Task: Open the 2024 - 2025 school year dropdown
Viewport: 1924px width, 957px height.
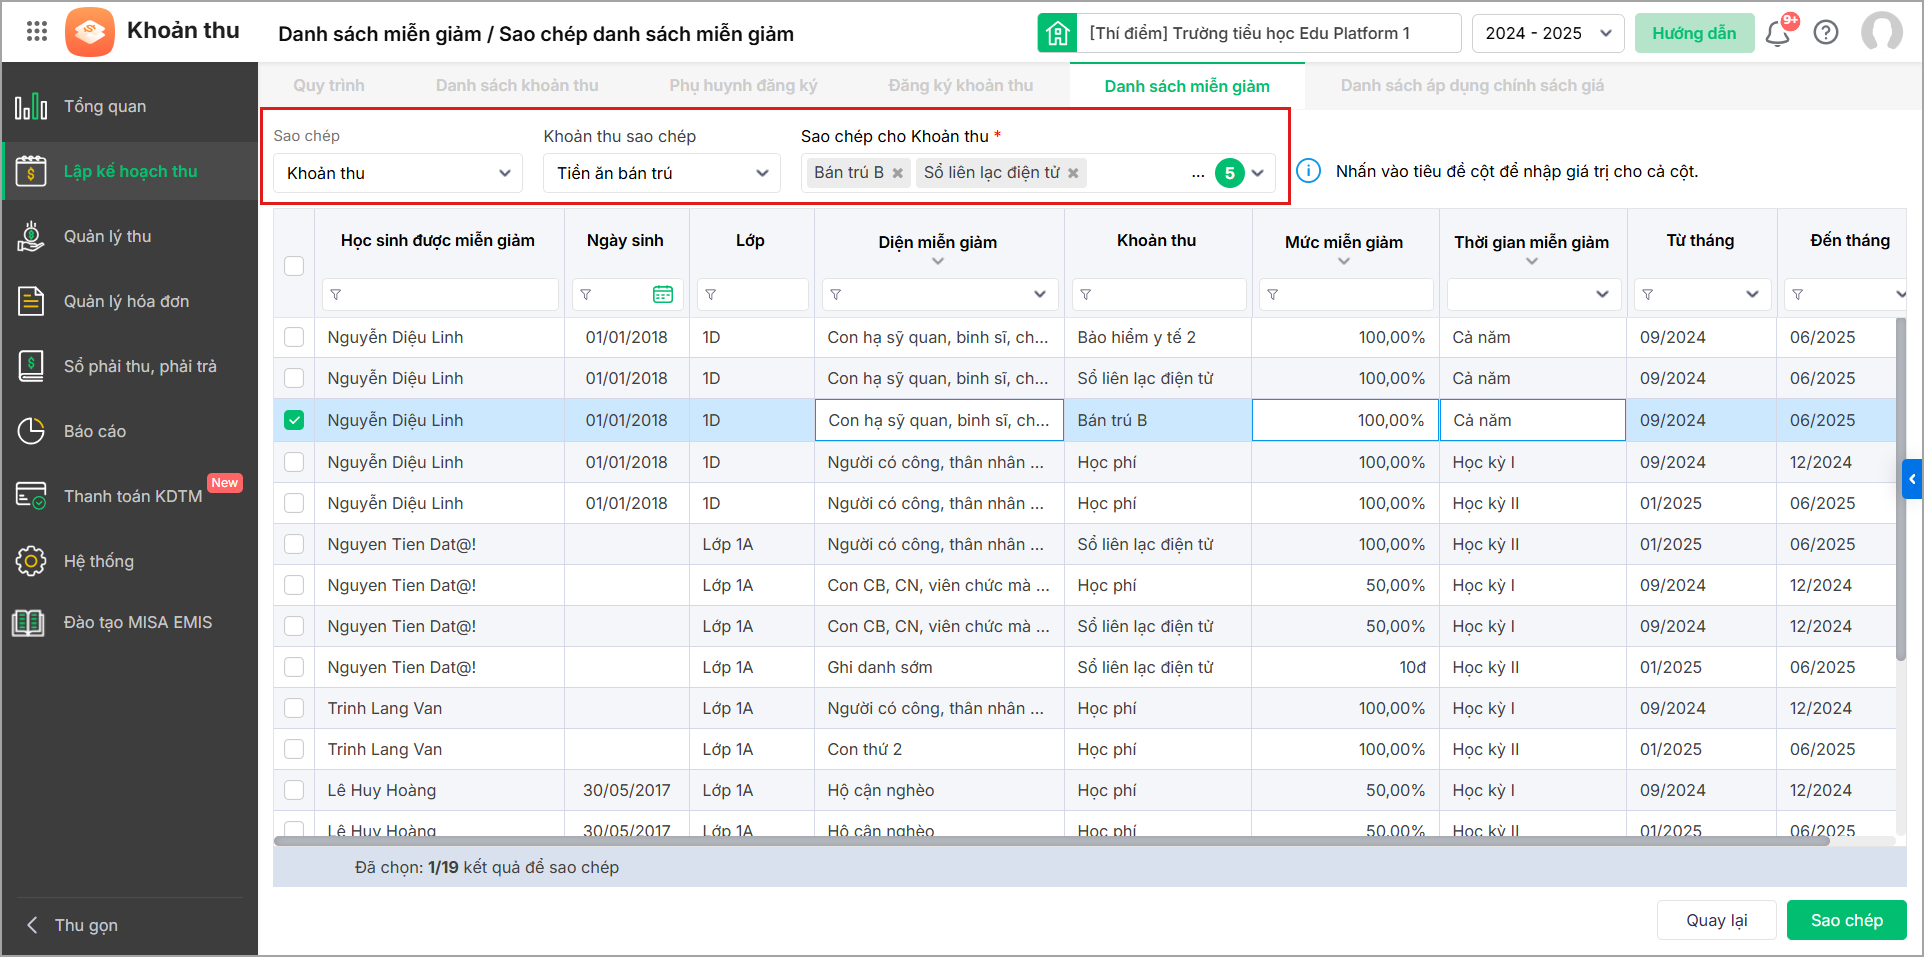Action: point(1547,33)
